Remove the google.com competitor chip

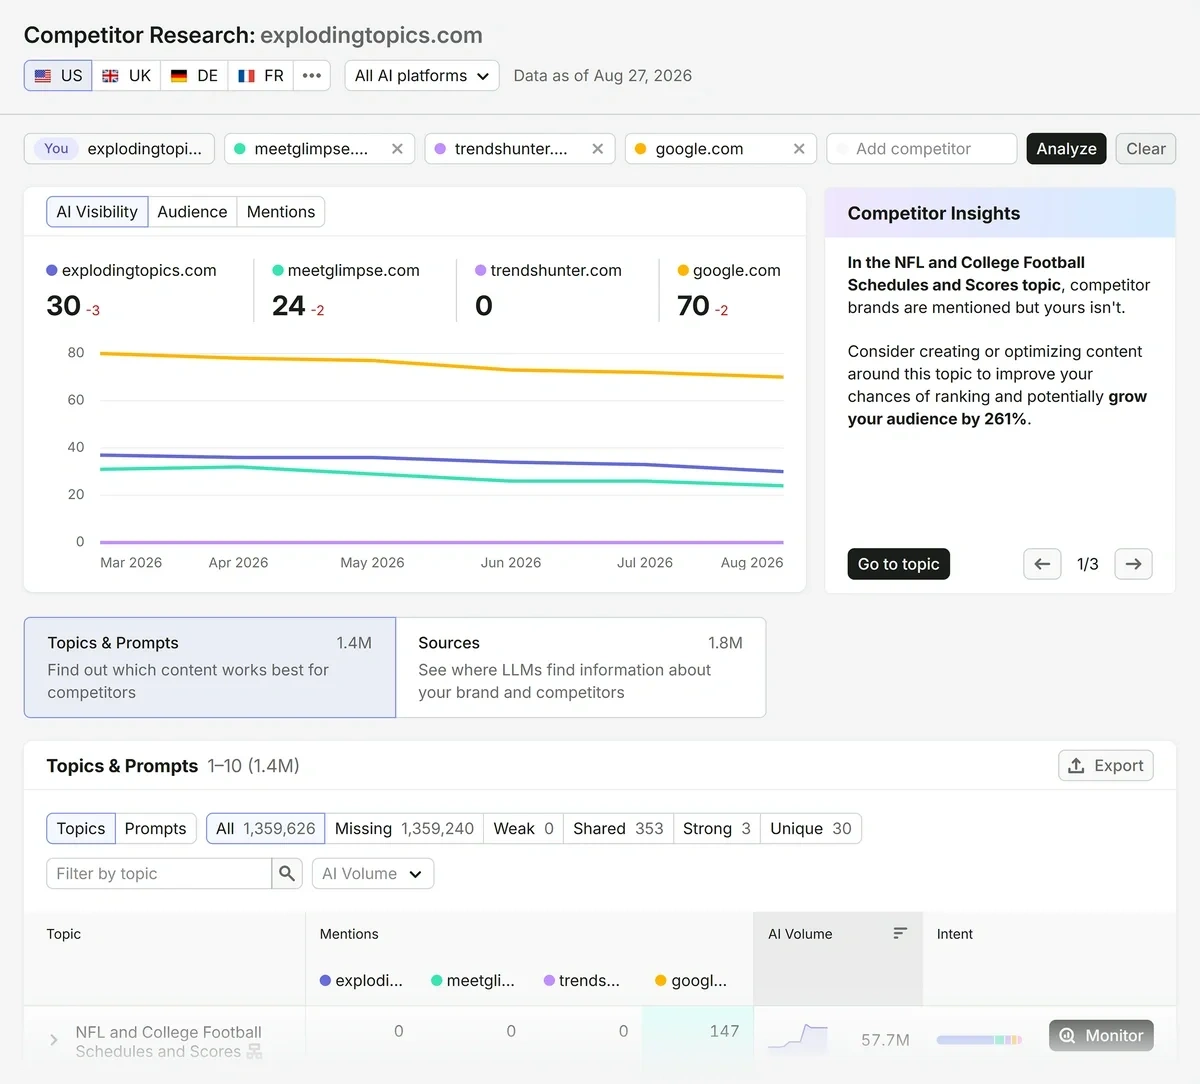coord(799,149)
